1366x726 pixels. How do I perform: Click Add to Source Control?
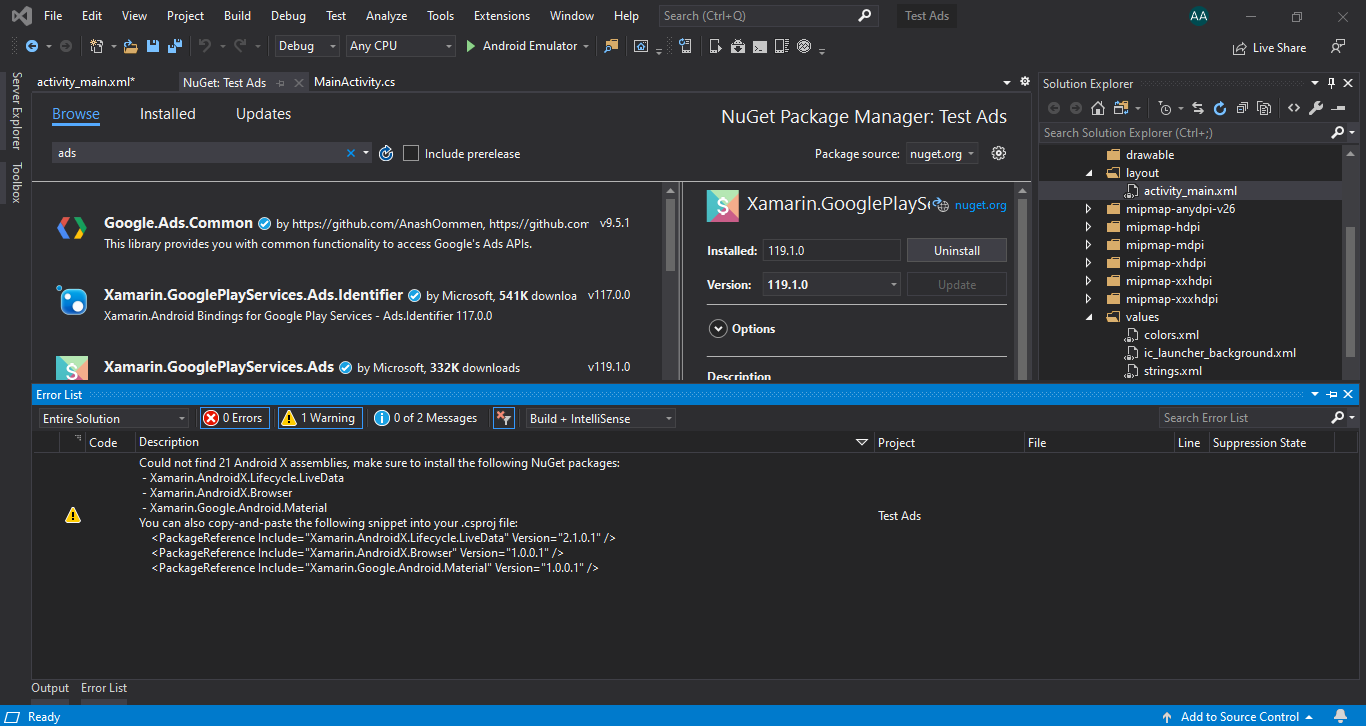[1240, 716]
